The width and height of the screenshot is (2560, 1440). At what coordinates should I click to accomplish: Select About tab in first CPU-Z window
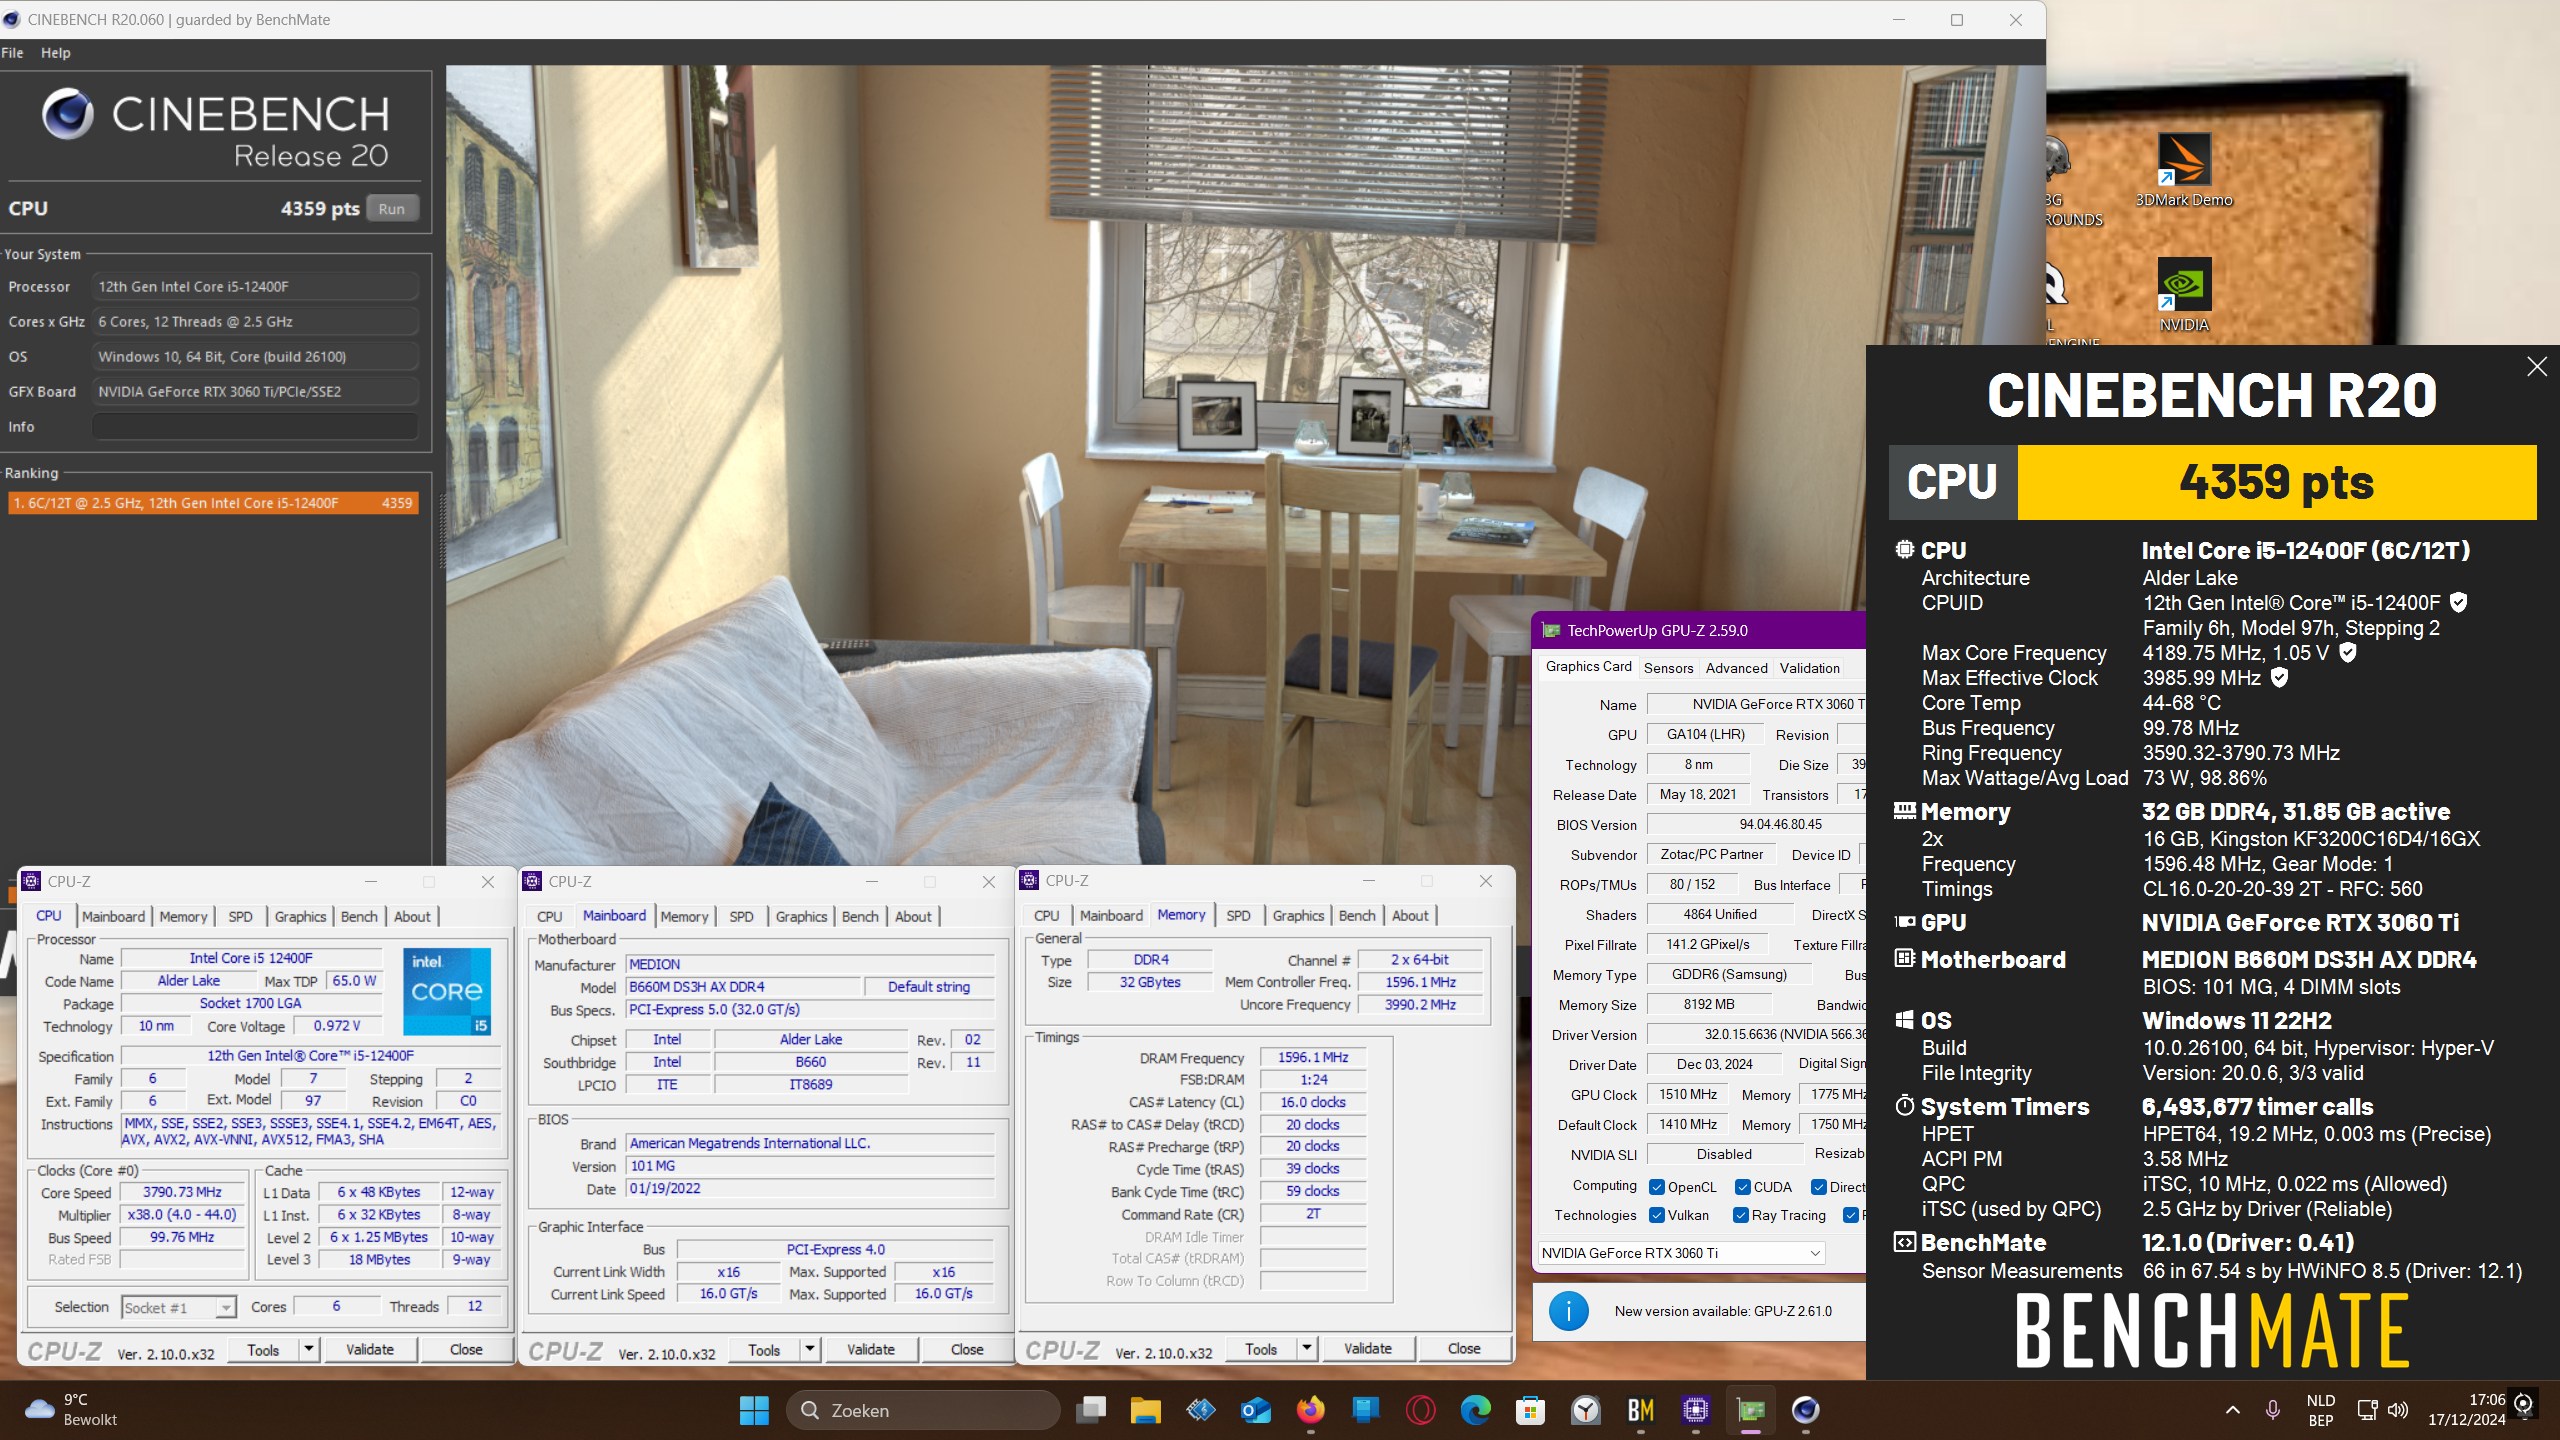412,916
